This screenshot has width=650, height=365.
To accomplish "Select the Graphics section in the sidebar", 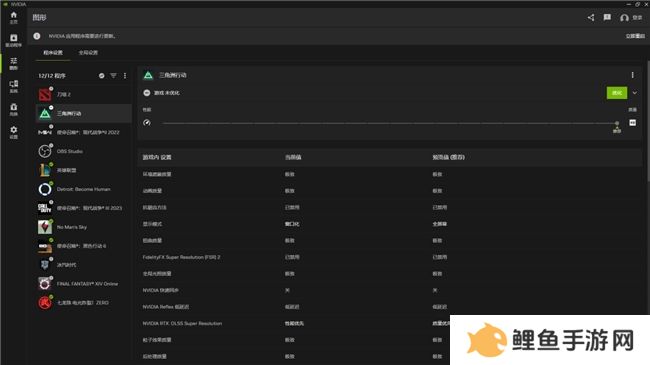I will point(13,63).
